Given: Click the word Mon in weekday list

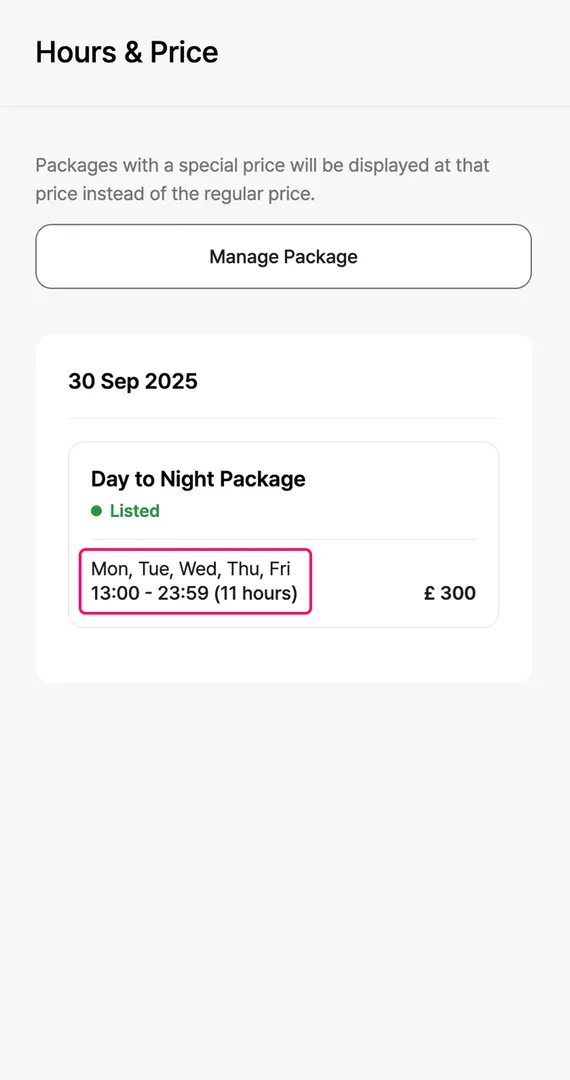Looking at the screenshot, I should (x=110, y=569).
